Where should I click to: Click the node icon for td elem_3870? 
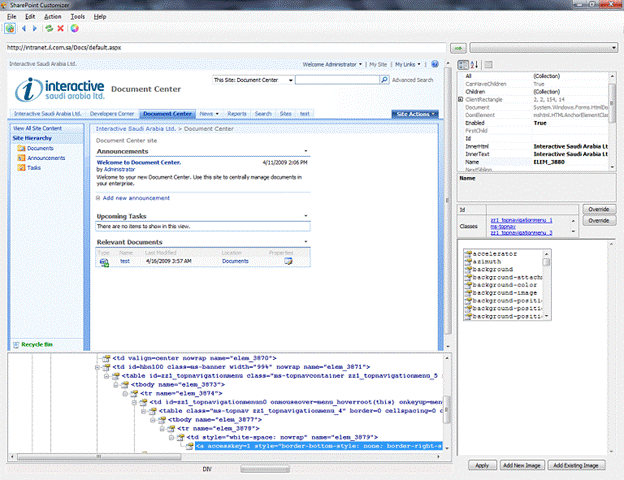pyautogui.click(x=106, y=358)
